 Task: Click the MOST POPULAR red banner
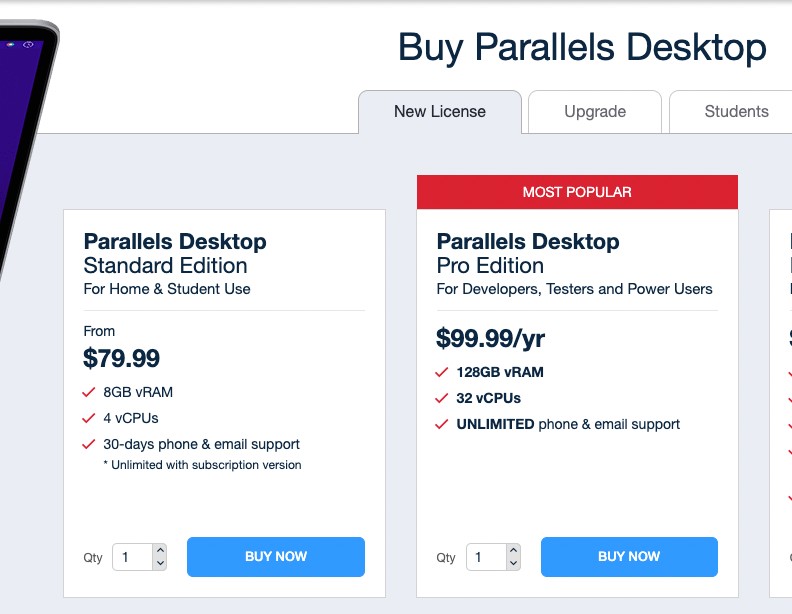577,192
